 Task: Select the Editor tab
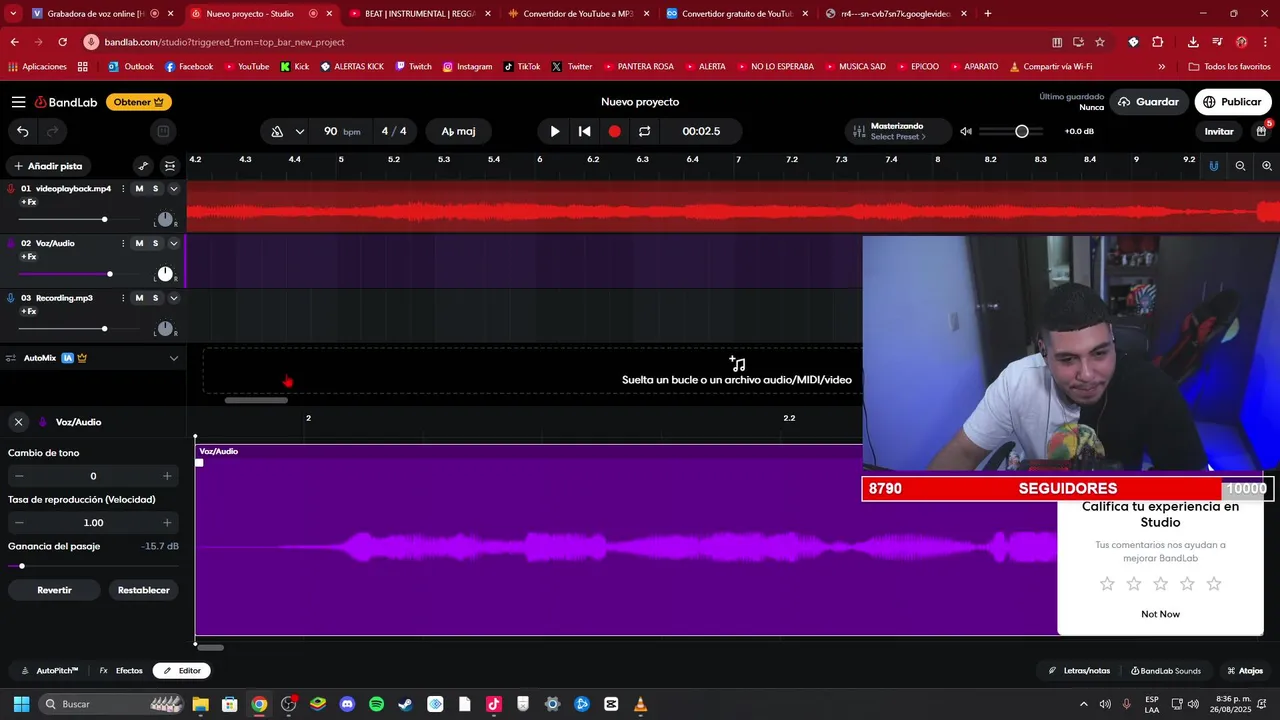pyautogui.click(x=182, y=671)
